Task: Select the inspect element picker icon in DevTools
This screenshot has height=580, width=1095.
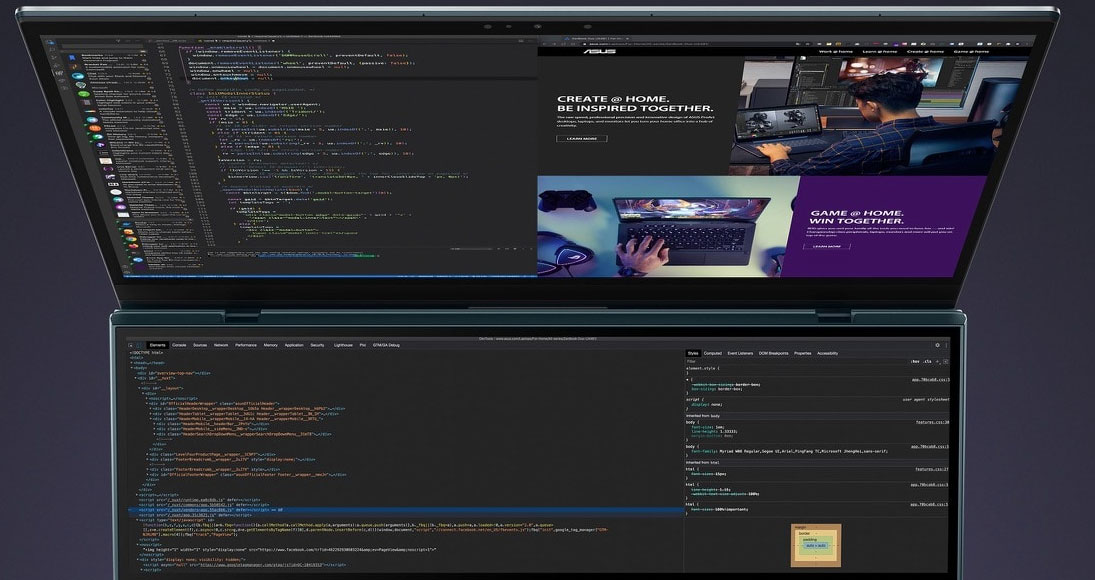Action: [131, 345]
